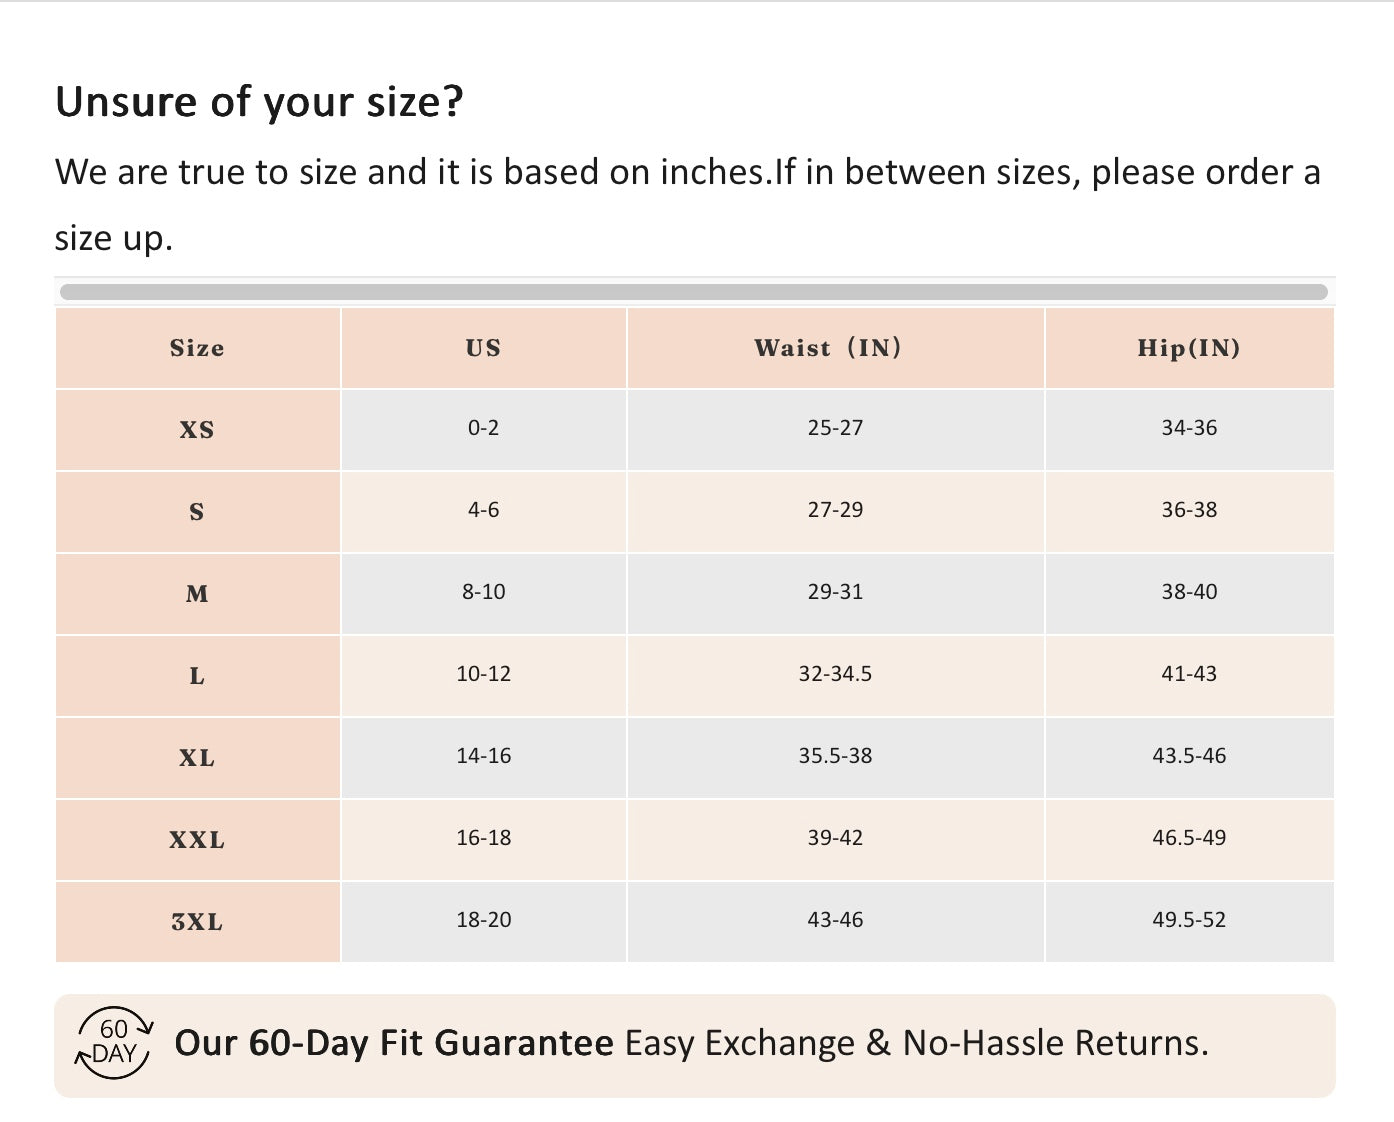Image resolution: width=1394 pixels, height=1122 pixels.
Task: Click the 'Unsure of your size?' heading
Action: point(259,102)
